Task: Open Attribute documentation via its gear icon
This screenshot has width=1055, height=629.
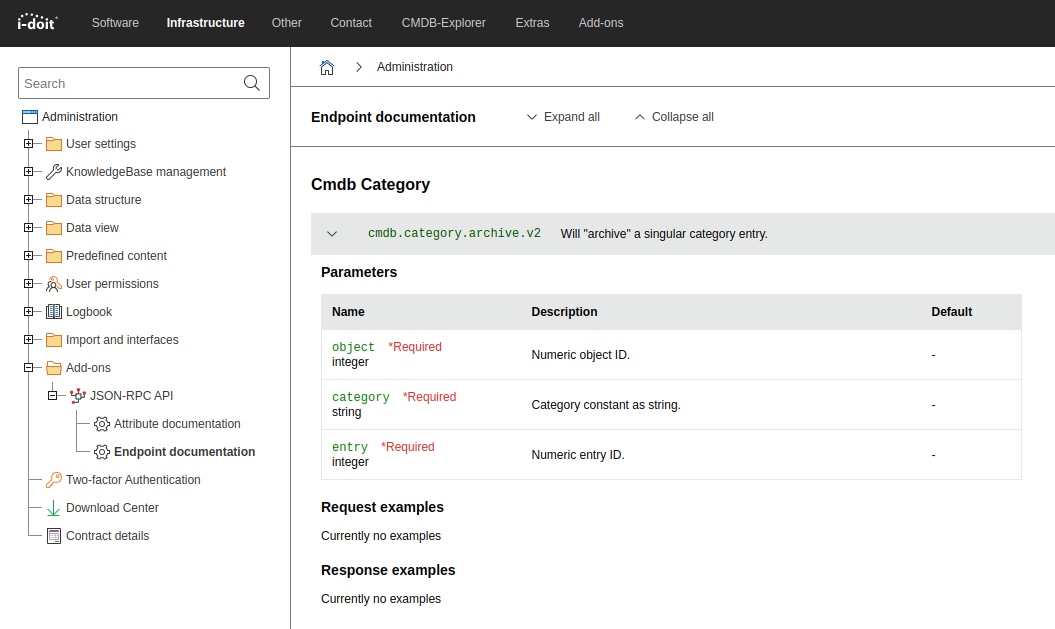Action: (101, 423)
